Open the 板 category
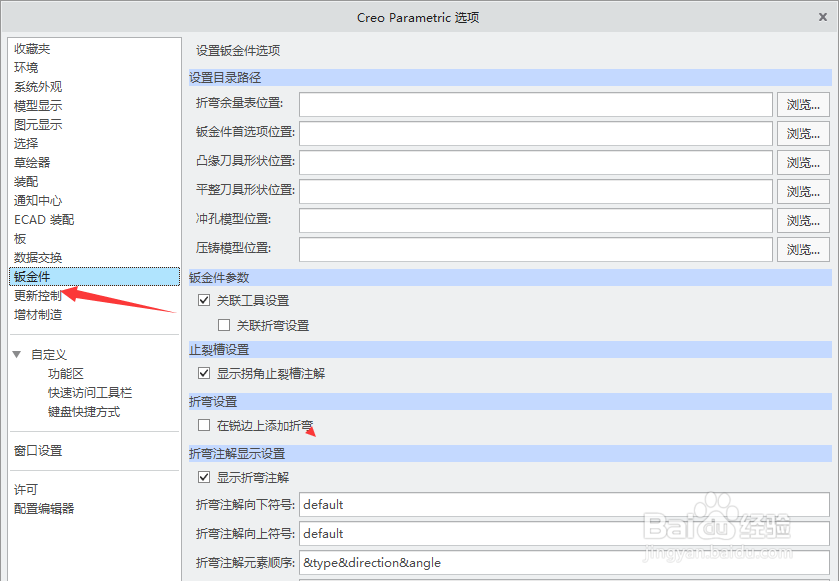This screenshot has width=839, height=581. (20, 239)
